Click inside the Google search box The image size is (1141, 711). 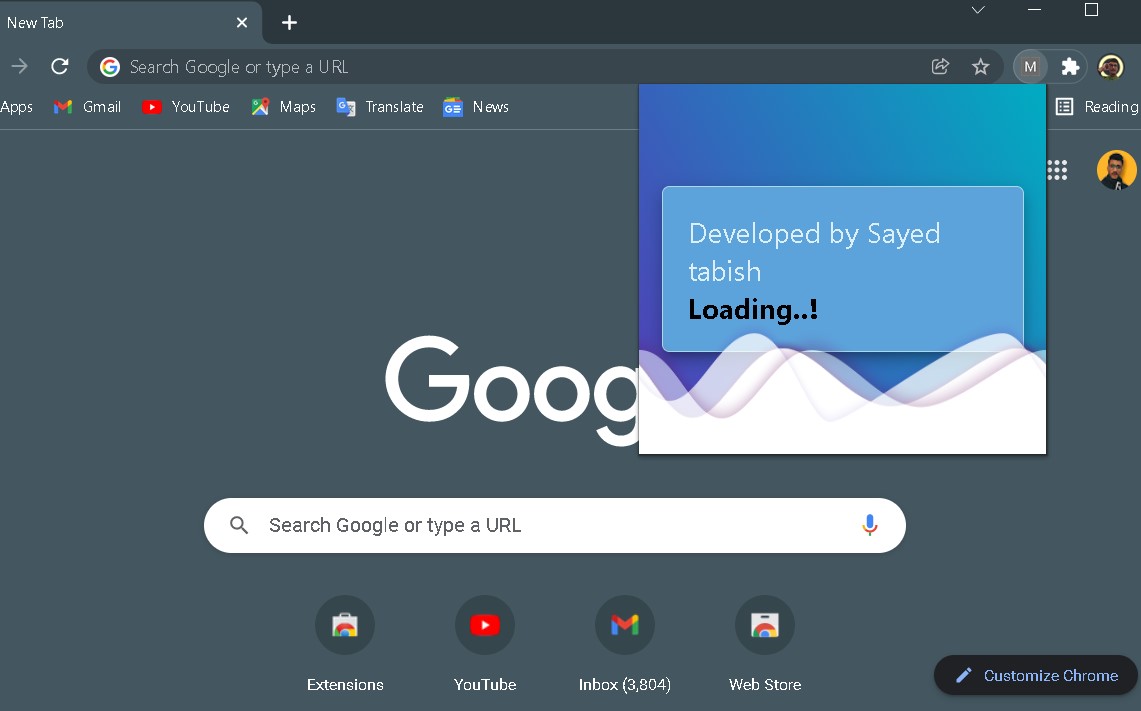coord(500,524)
